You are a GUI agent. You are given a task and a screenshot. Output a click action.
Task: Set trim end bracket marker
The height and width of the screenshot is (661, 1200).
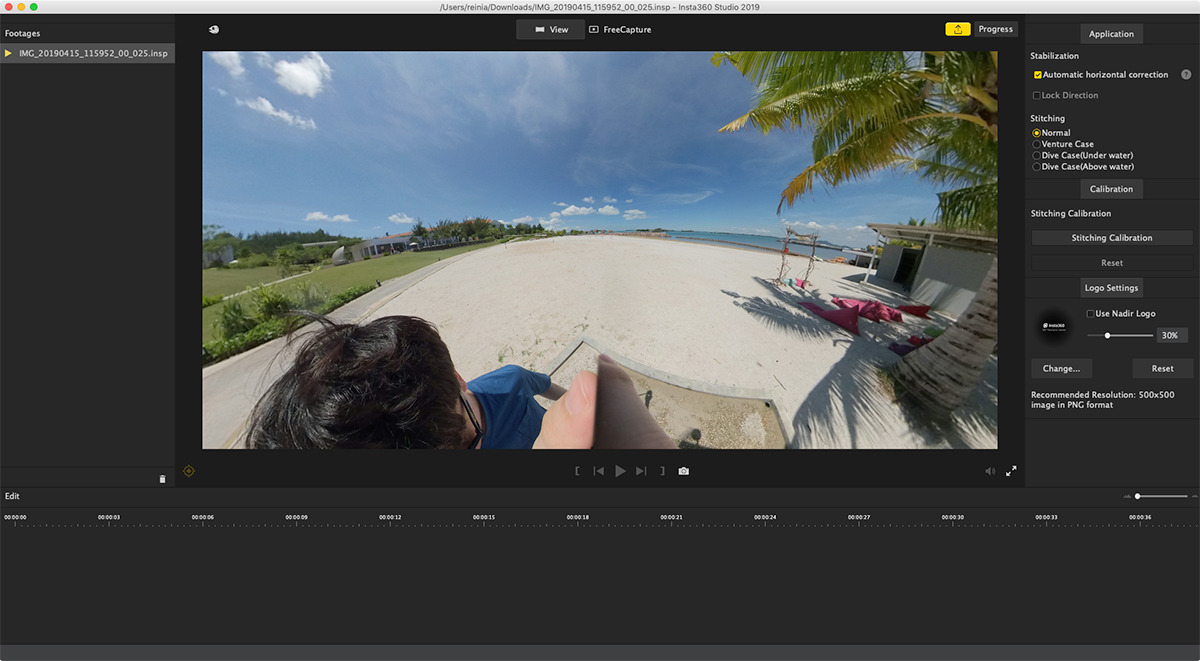coord(662,471)
